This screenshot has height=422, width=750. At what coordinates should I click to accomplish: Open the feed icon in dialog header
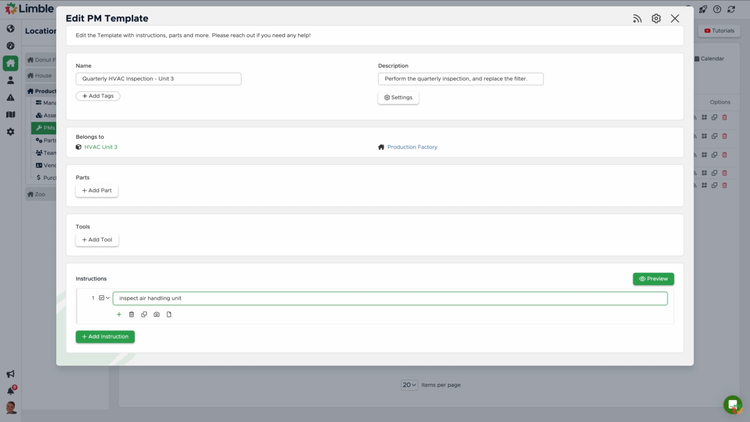637,19
